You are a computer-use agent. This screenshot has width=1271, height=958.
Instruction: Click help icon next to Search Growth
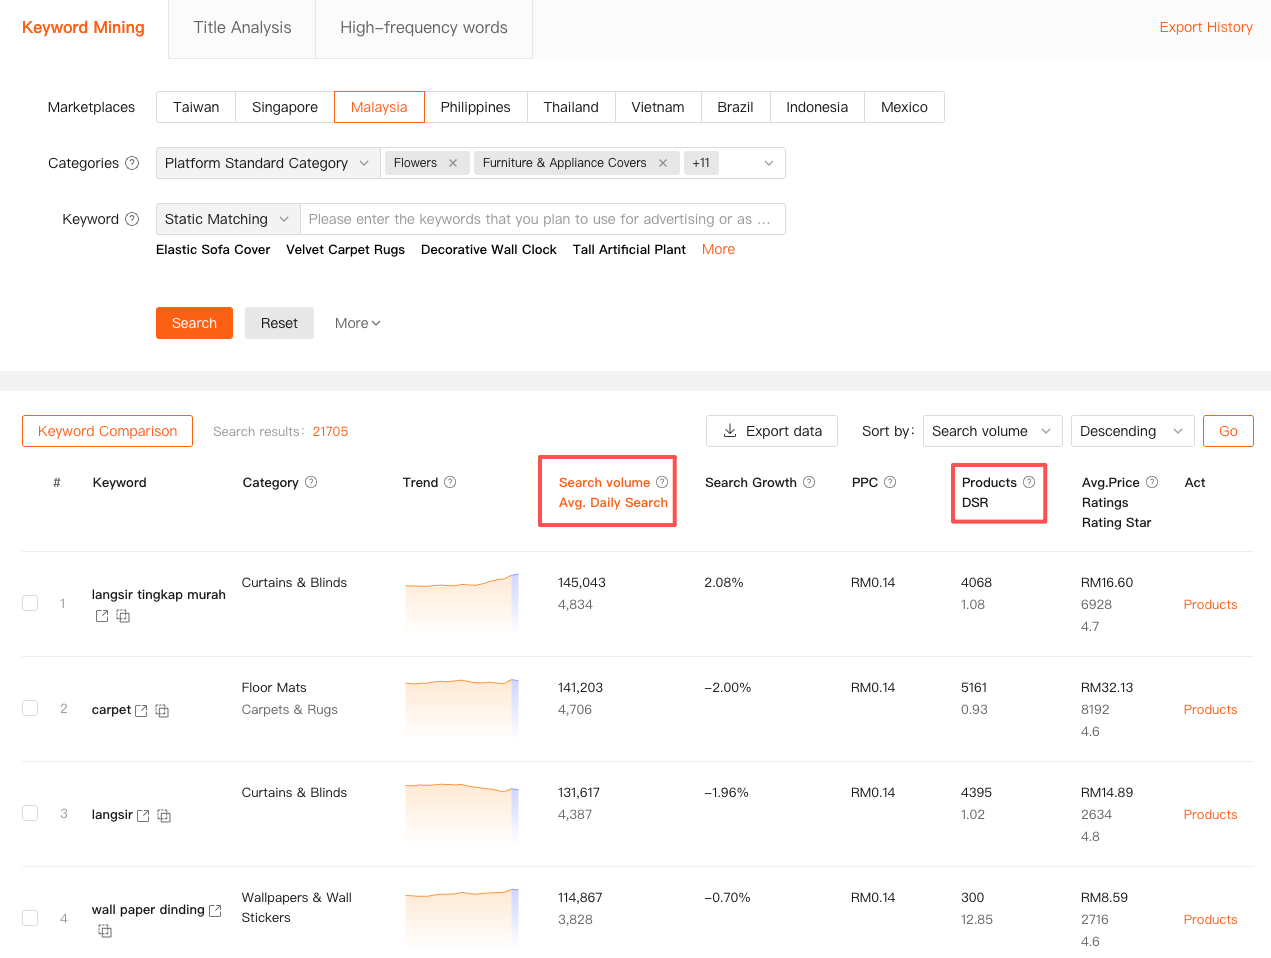809,482
